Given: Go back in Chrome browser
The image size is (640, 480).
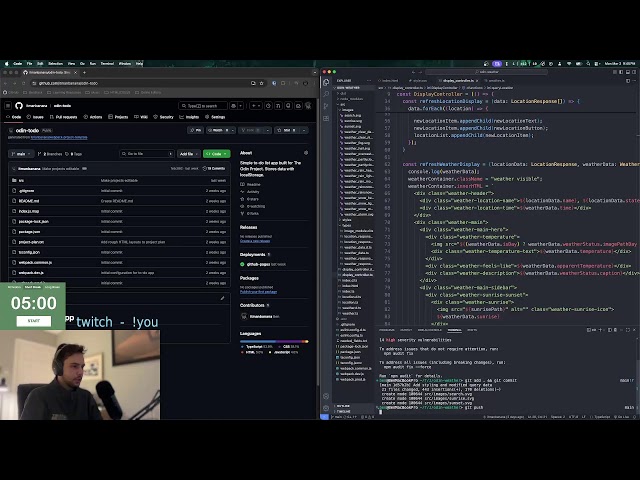Looking at the screenshot, I should pos(6,83).
